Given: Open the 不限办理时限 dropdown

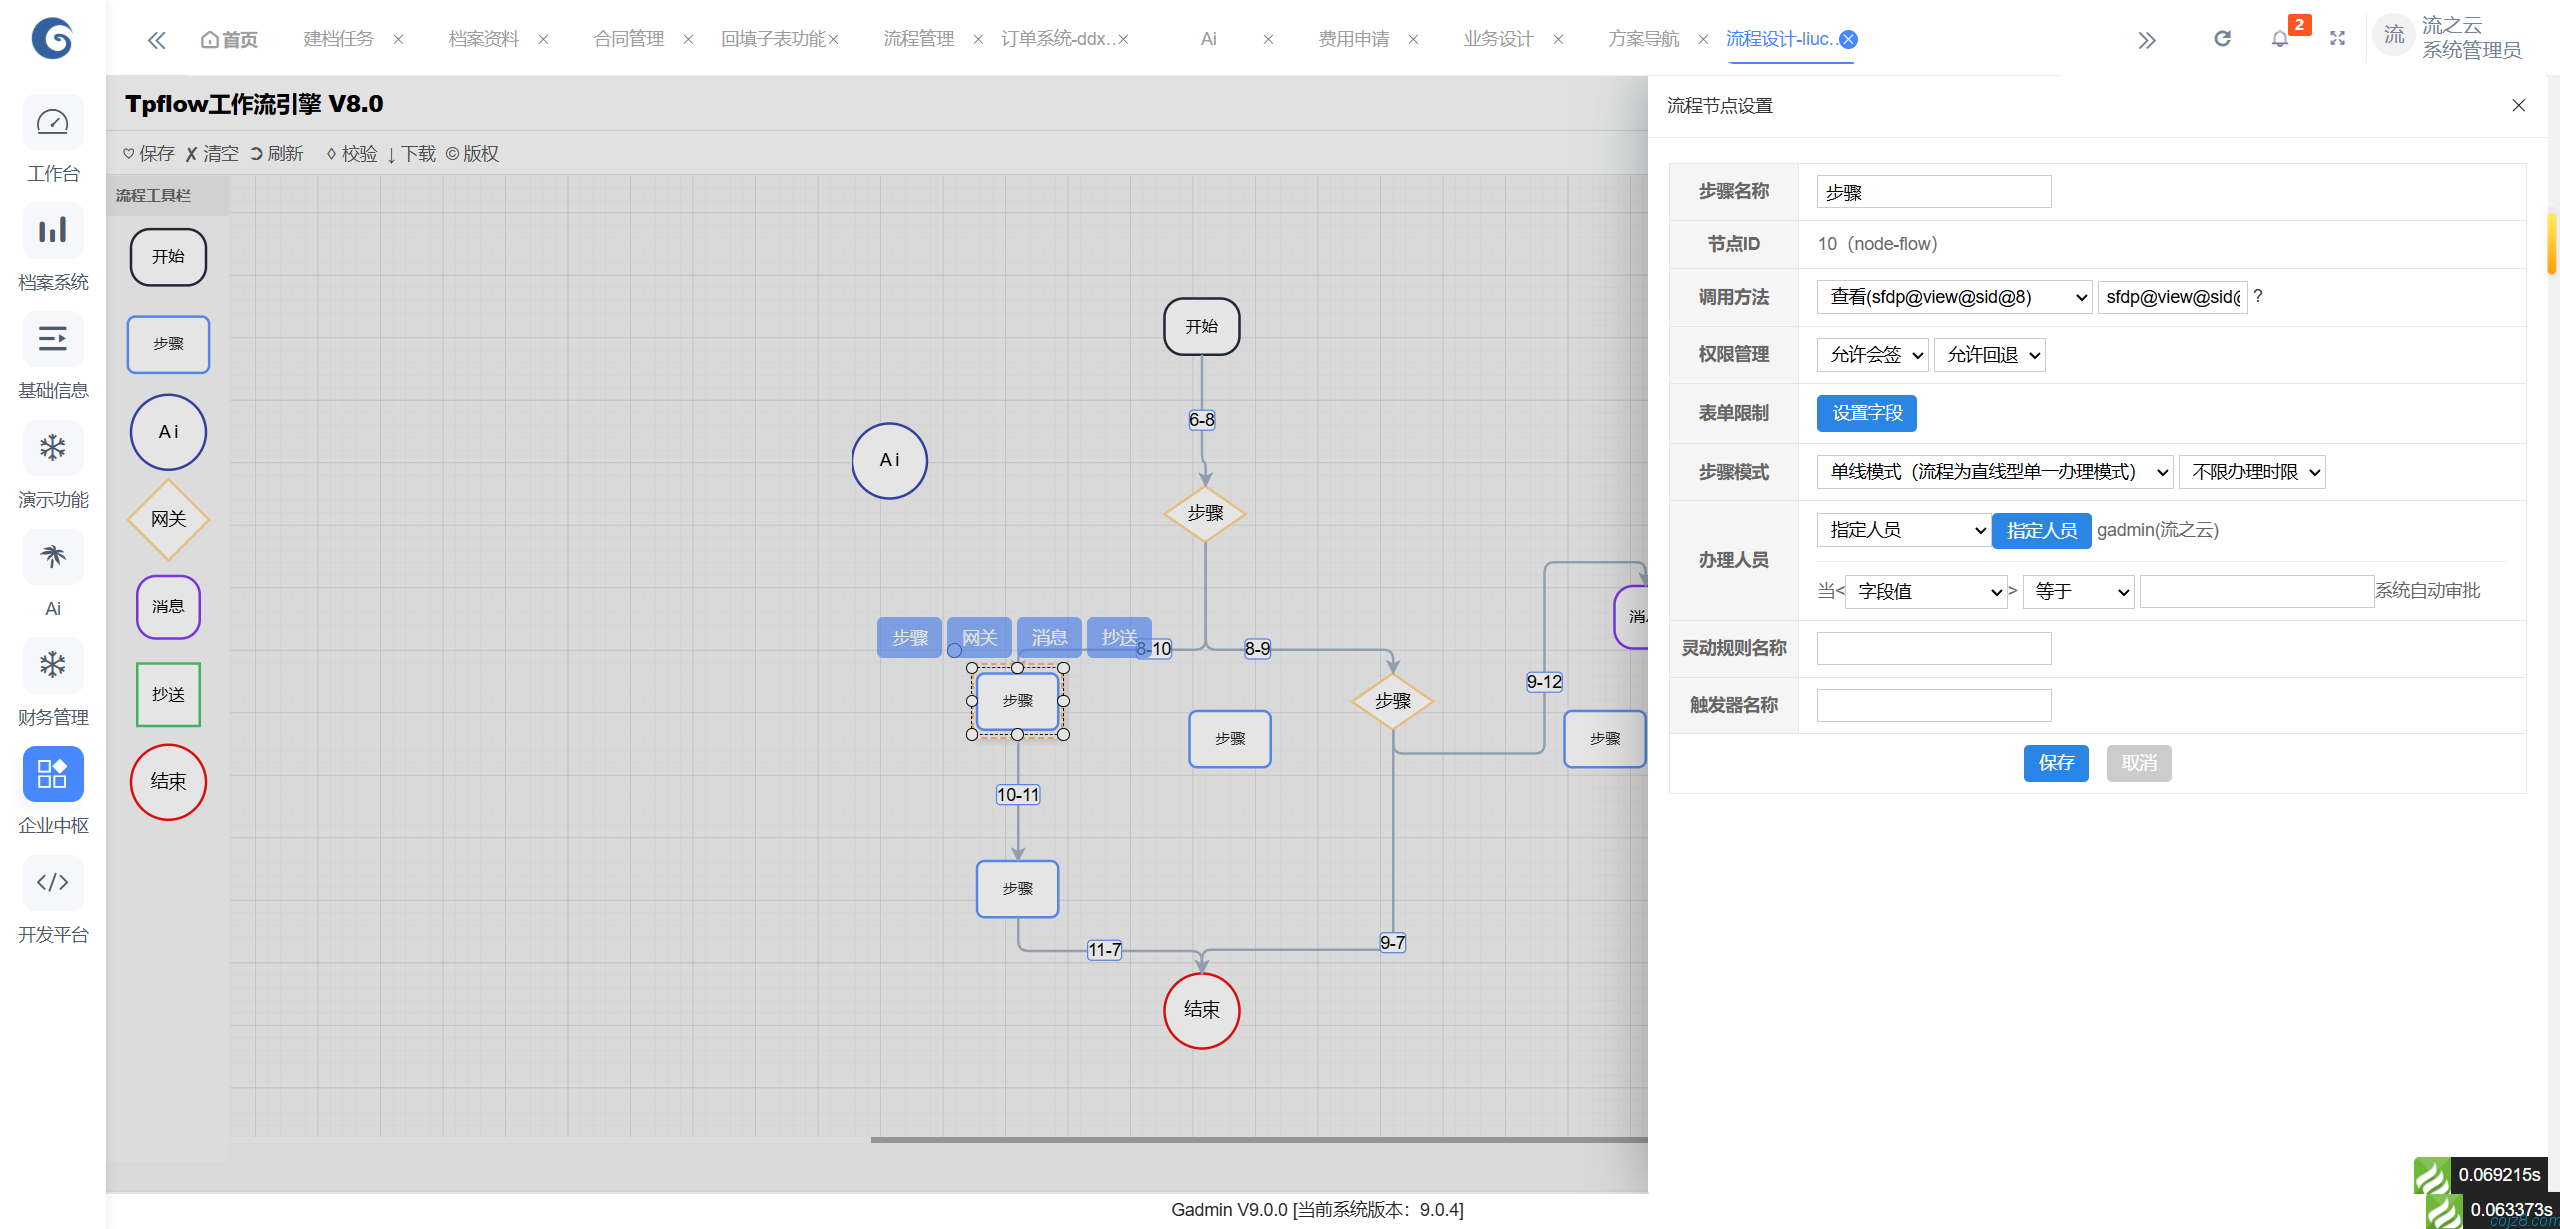Looking at the screenshot, I should (x=2252, y=471).
